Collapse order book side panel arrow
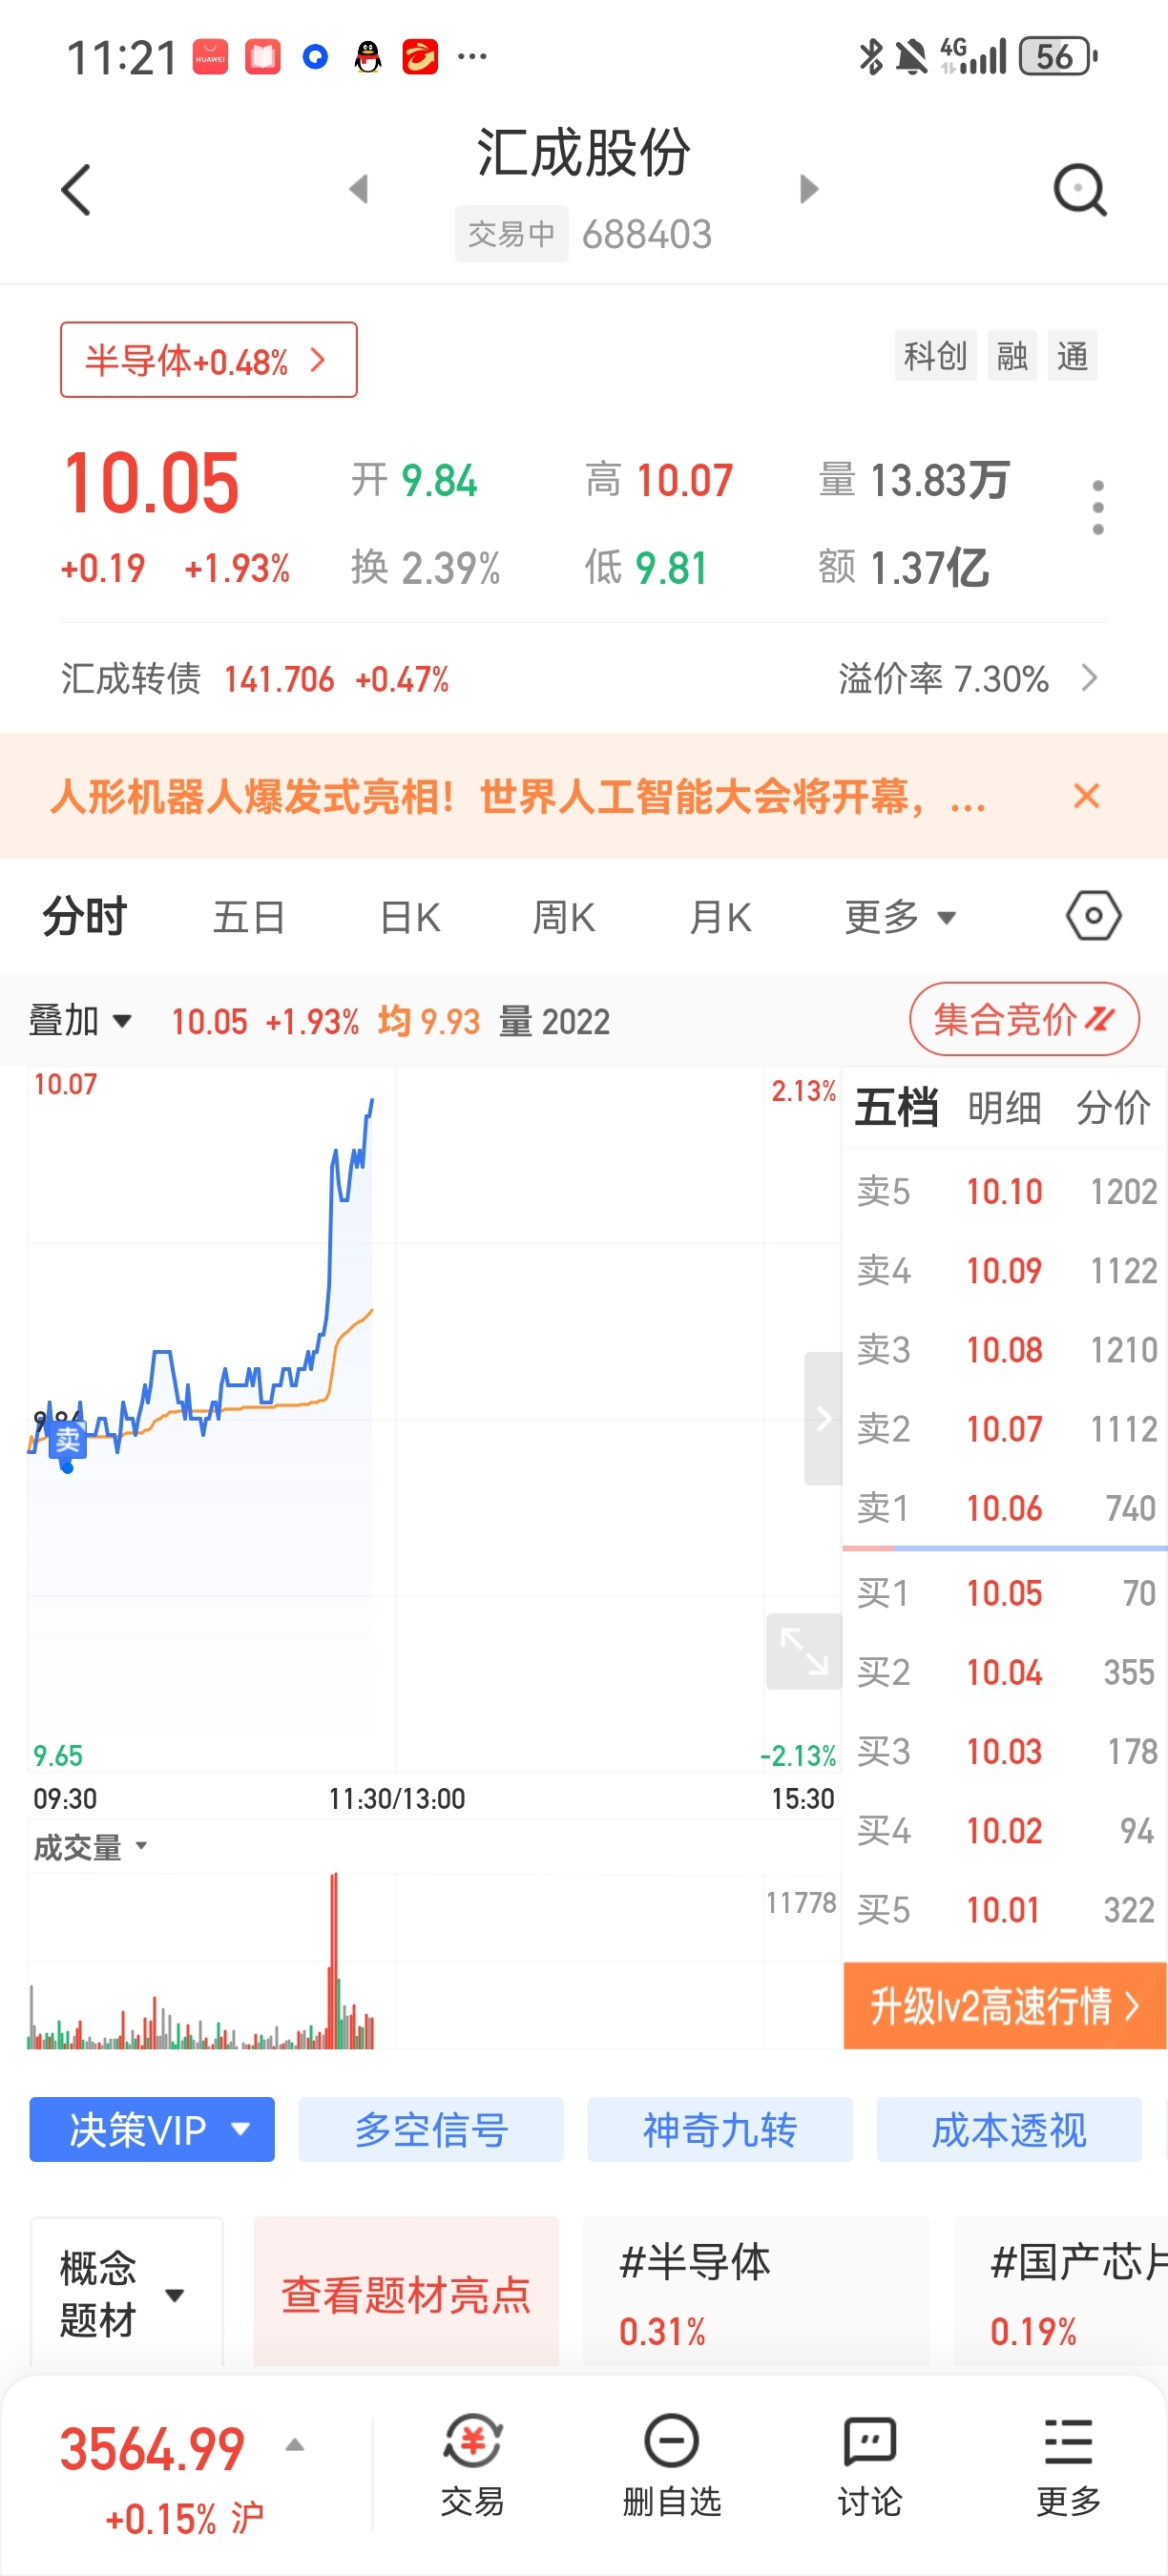This screenshot has height=2576, width=1168. pyautogui.click(x=823, y=1418)
